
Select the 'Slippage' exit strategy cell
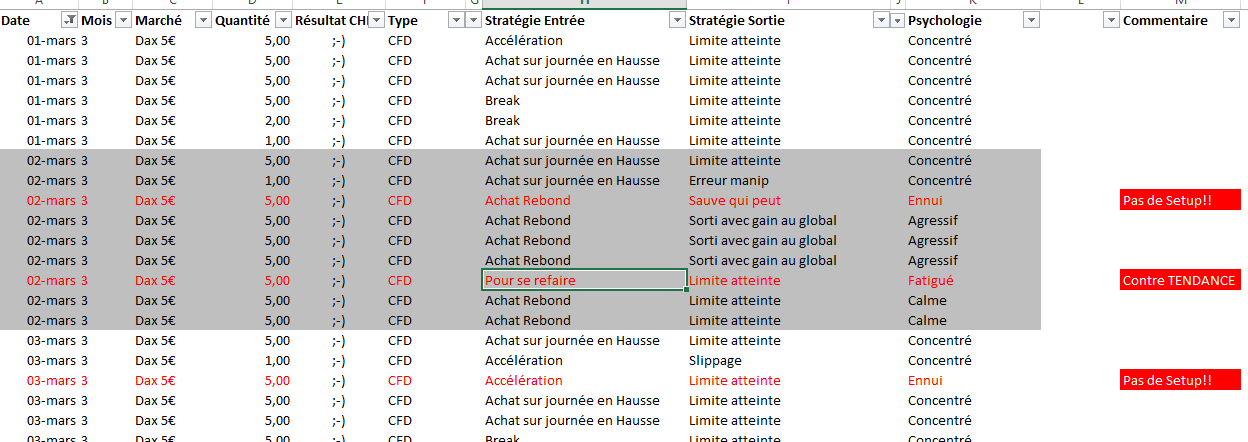[x=716, y=361]
